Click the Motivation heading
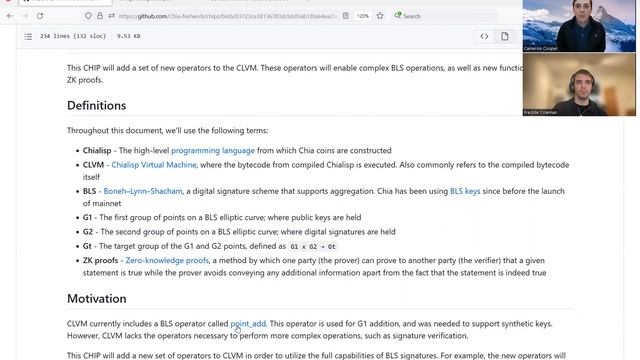 [97, 299]
